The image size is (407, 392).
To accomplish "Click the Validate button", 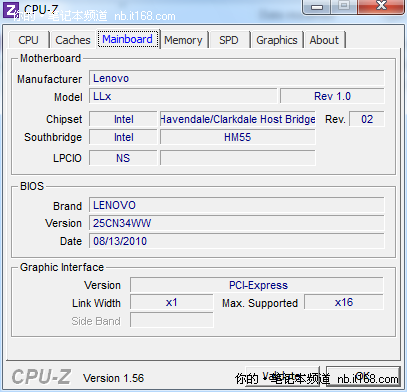I will click(x=283, y=376).
